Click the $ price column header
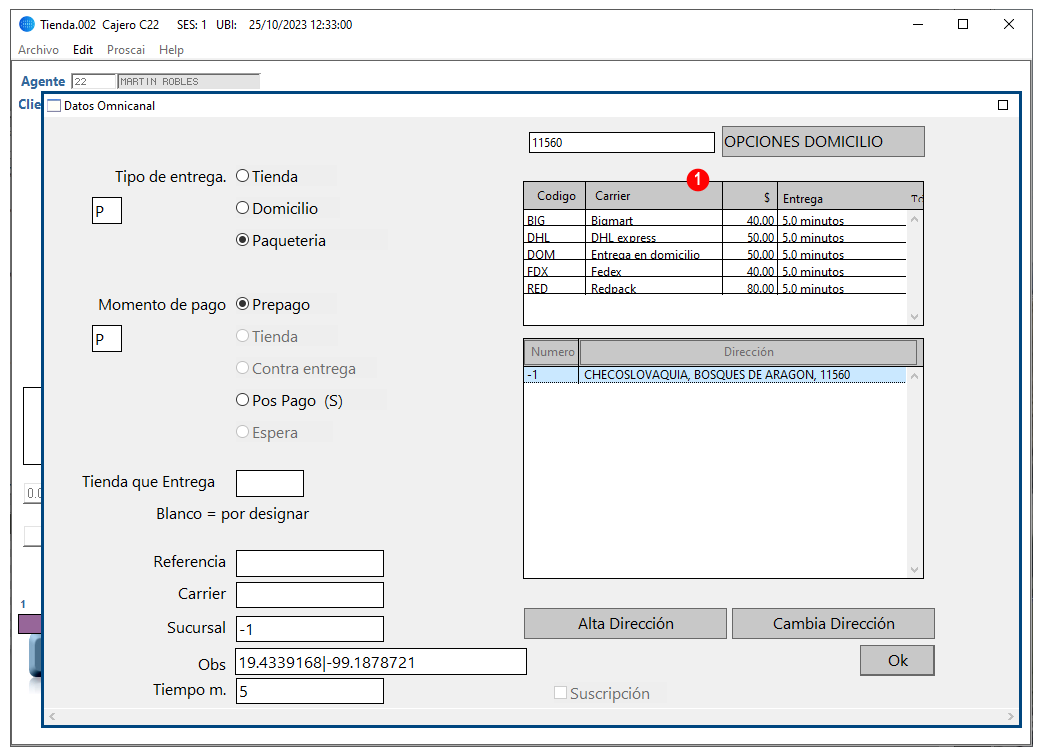The image size is (1040, 754). coord(749,196)
